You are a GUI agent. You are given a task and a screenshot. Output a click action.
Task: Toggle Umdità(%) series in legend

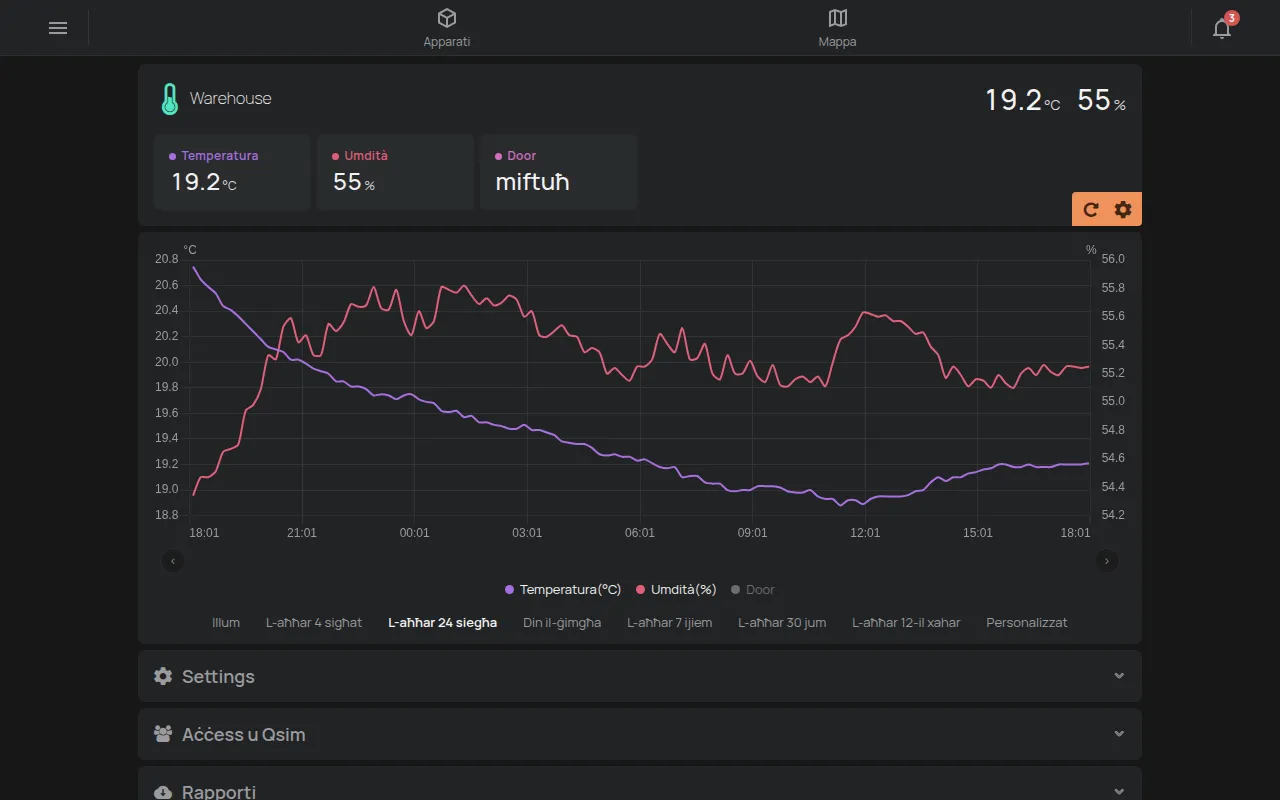tap(676, 590)
